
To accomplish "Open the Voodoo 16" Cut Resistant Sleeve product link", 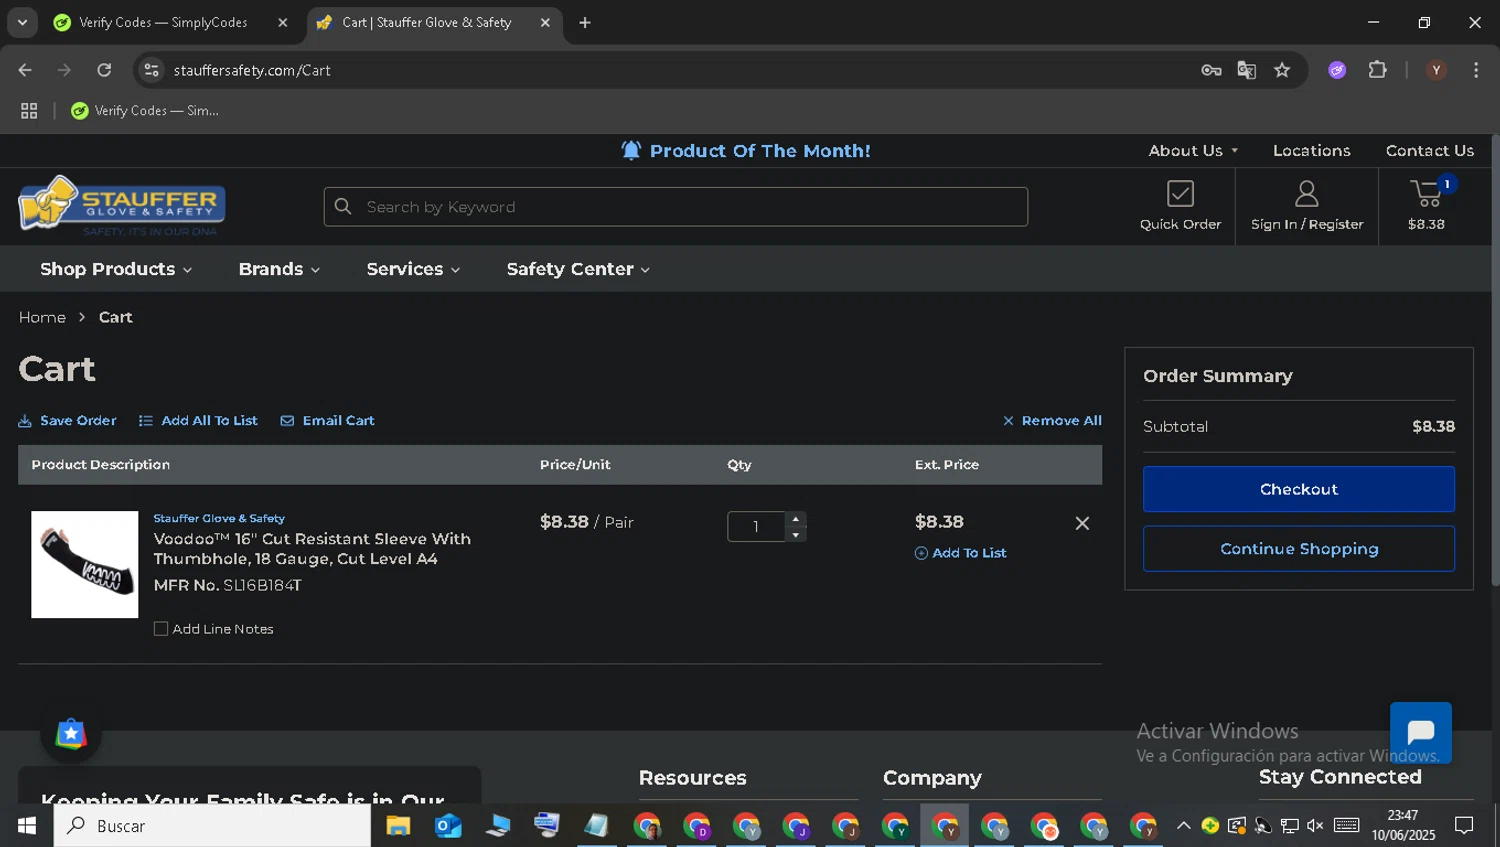I will pos(312,549).
